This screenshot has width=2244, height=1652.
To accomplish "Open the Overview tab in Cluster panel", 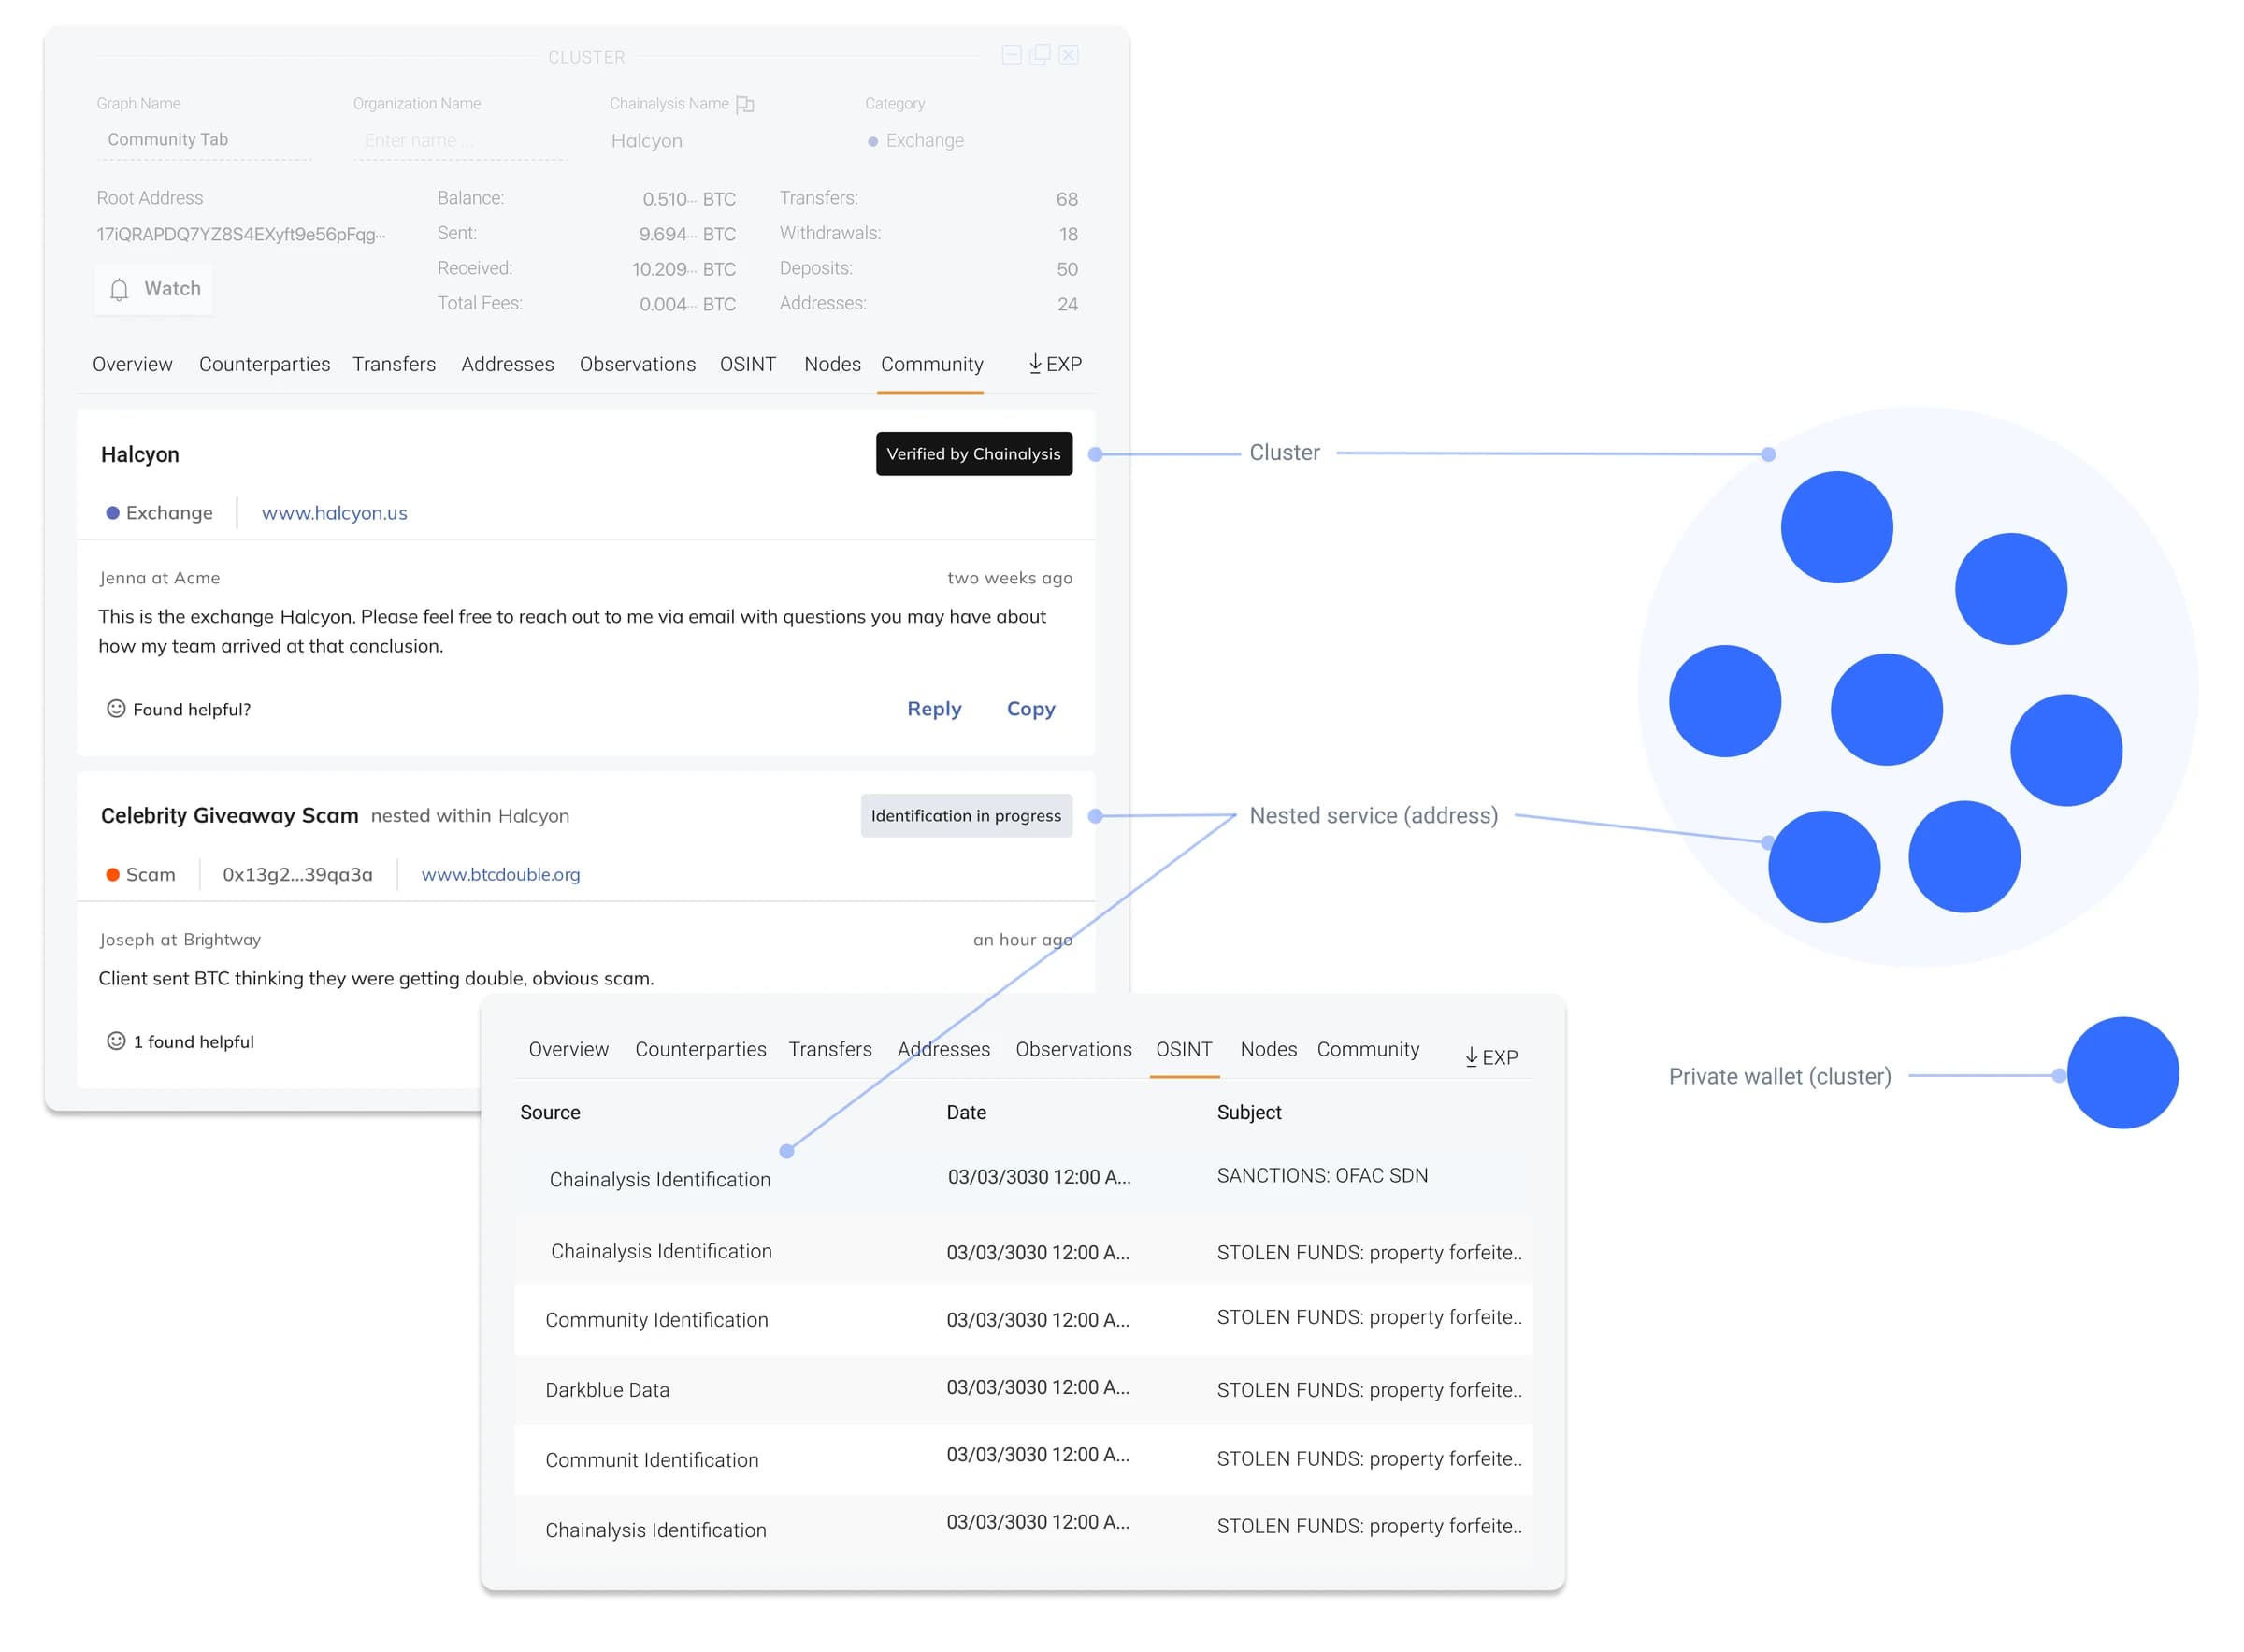I will coord(133,364).
